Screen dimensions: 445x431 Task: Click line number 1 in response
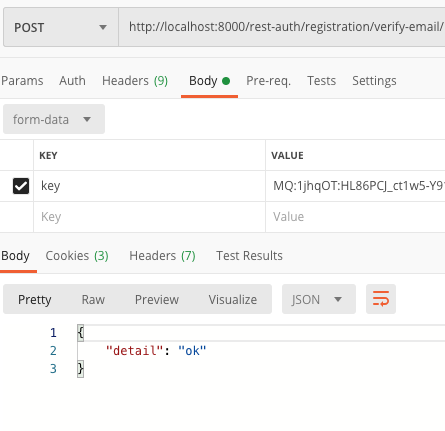coord(53,333)
